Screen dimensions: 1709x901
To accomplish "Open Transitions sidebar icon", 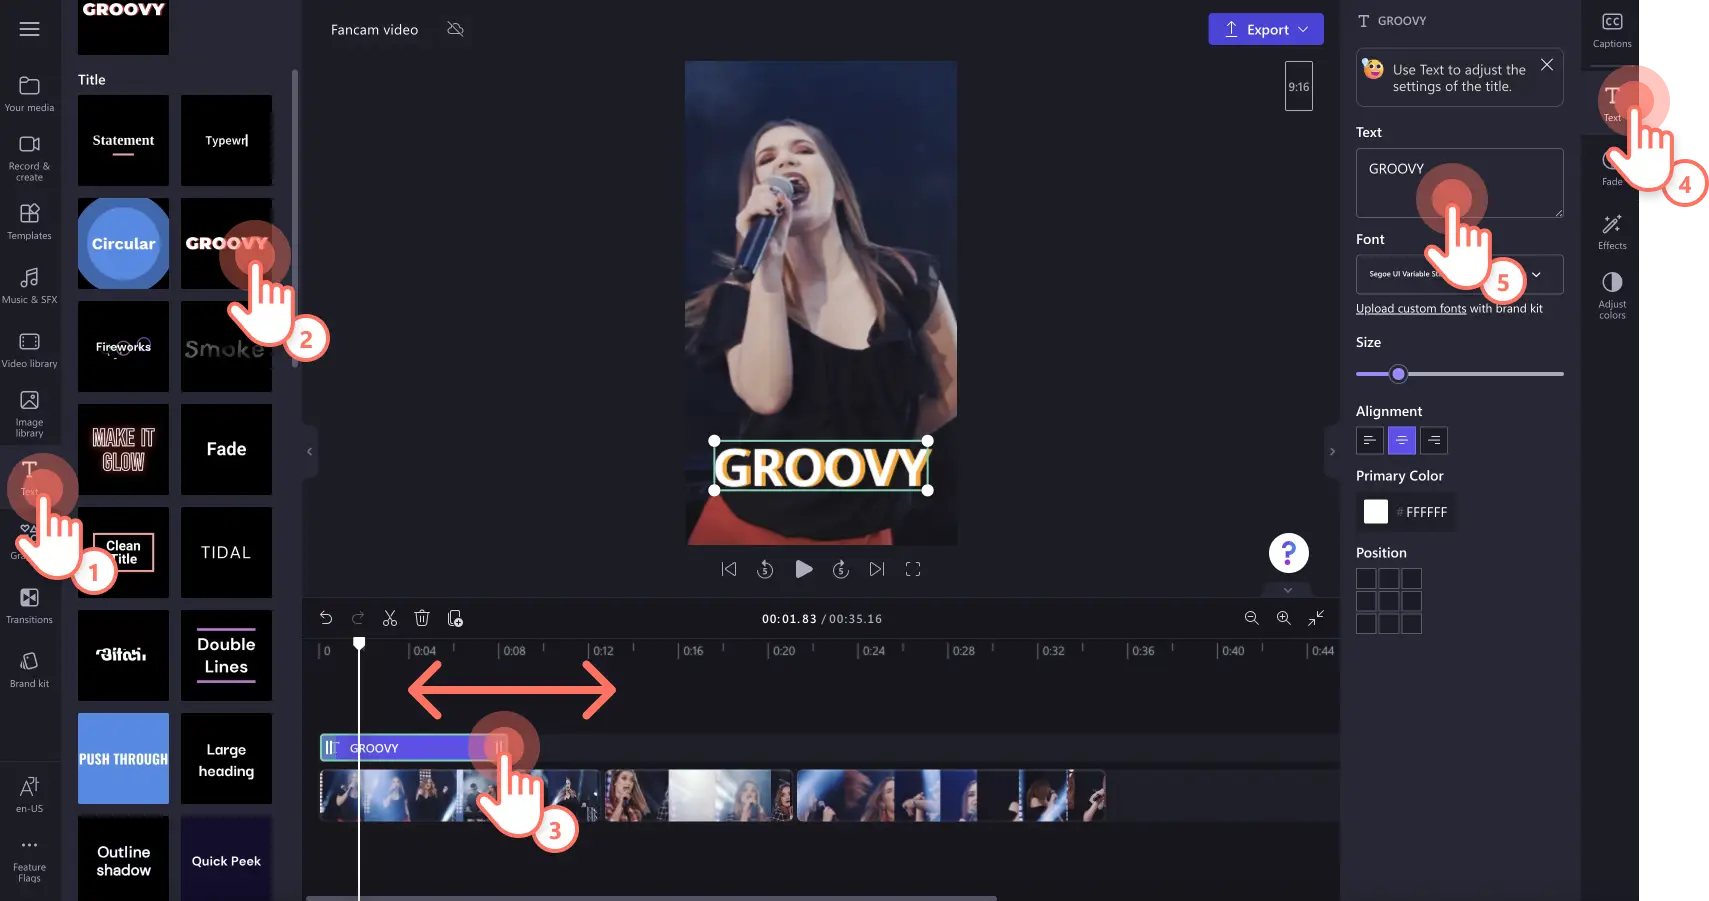I will (30, 606).
